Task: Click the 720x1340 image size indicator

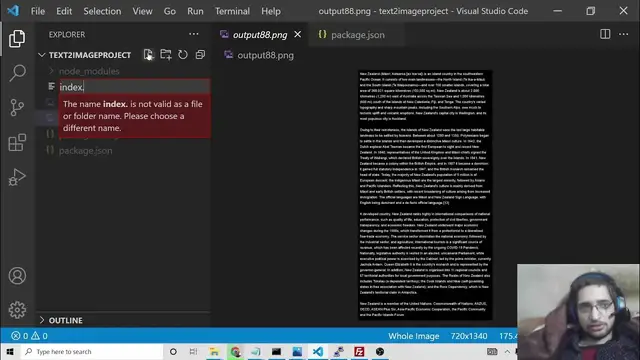Action: [x=469, y=336]
